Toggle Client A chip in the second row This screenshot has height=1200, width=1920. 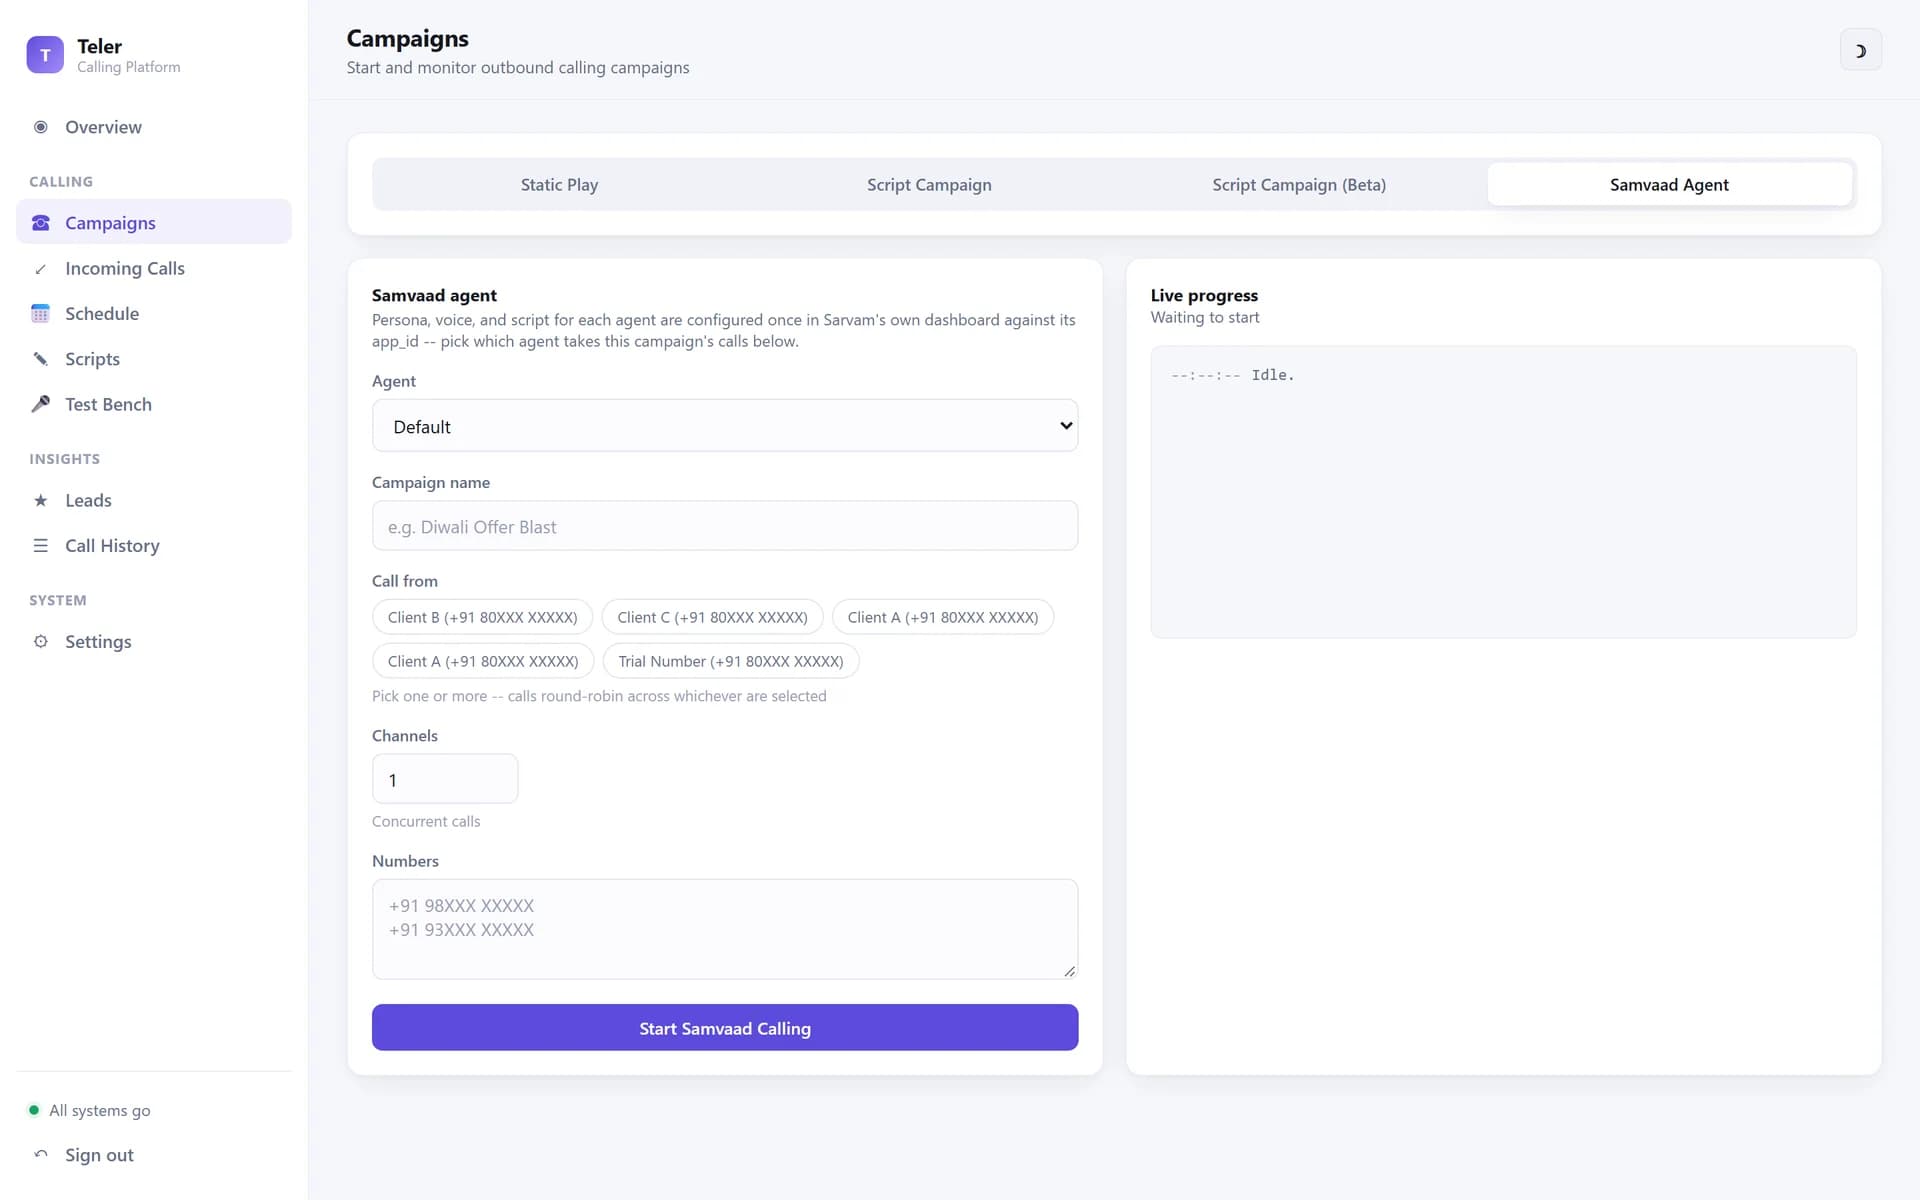click(483, 661)
